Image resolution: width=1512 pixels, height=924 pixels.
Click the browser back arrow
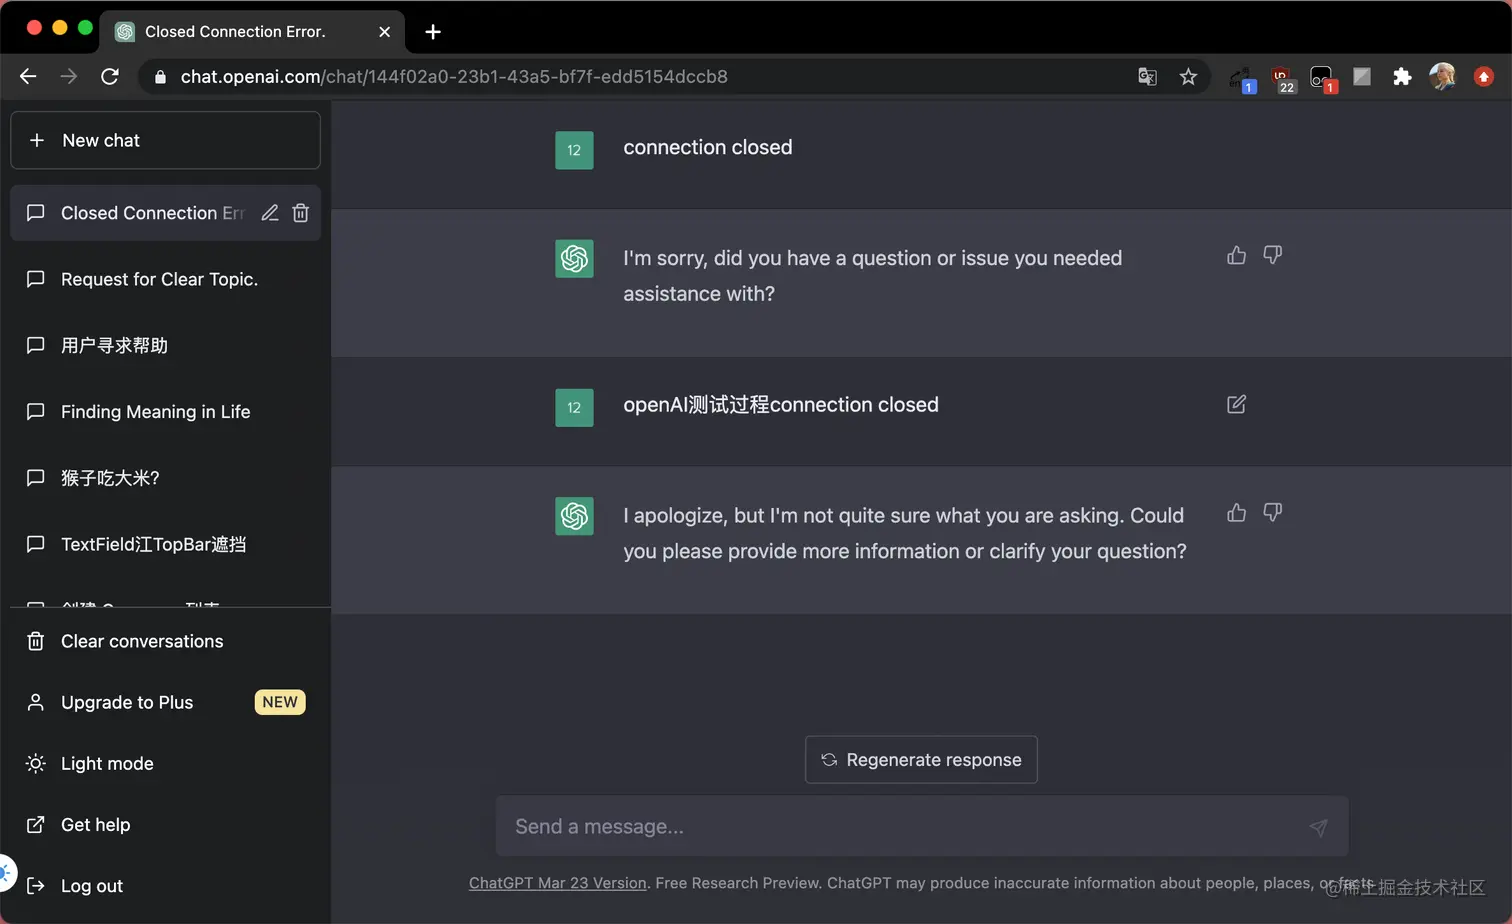click(x=28, y=77)
